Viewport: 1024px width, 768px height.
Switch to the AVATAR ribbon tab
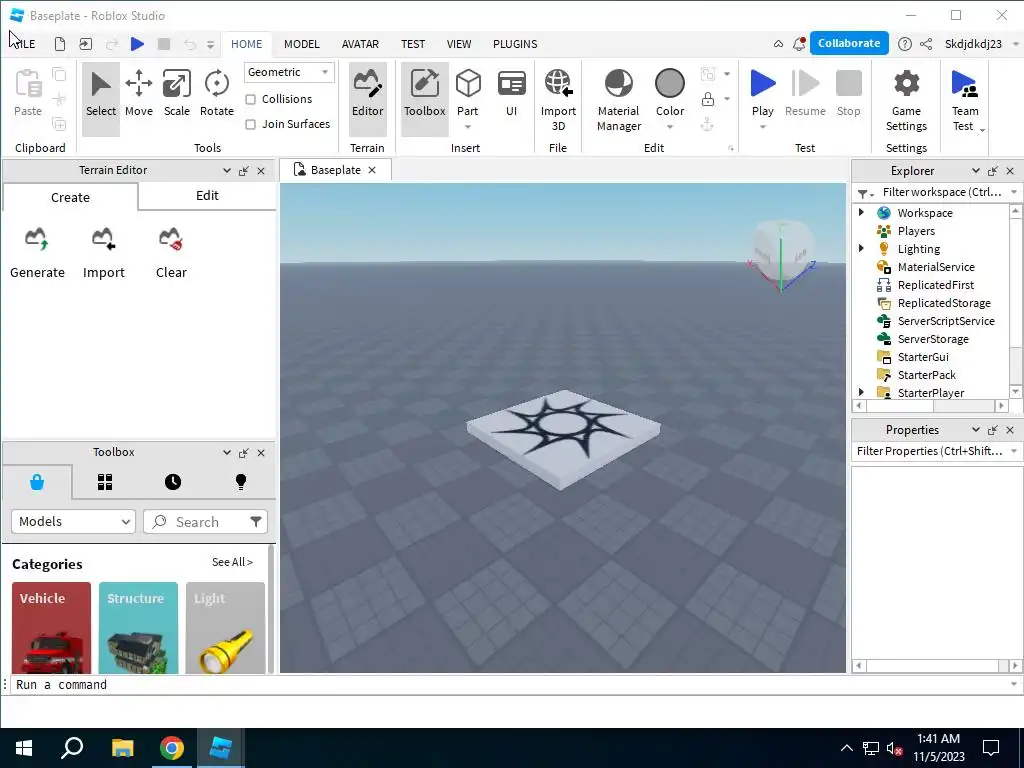tap(360, 44)
